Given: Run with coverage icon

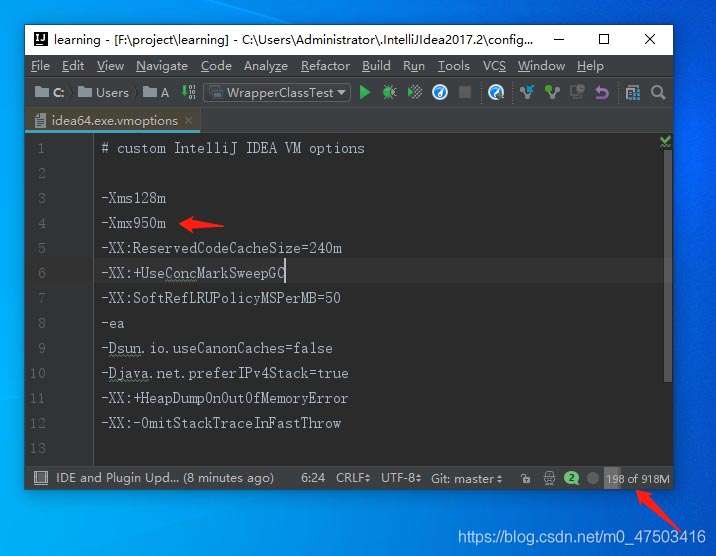Looking at the screenshot, I should (x=415, y=93).
